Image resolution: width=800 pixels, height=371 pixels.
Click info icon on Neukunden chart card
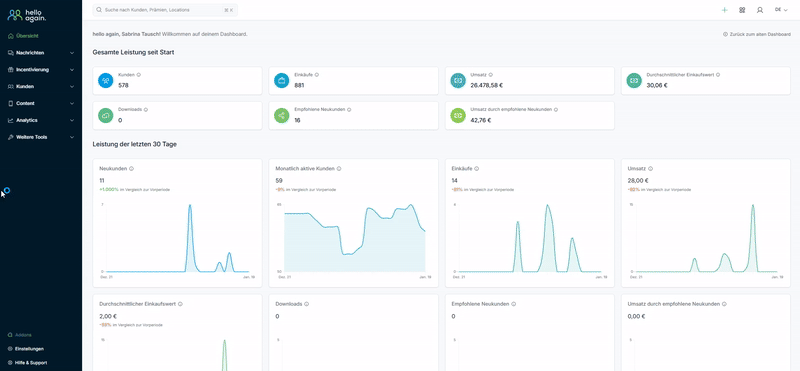[131, 168]
